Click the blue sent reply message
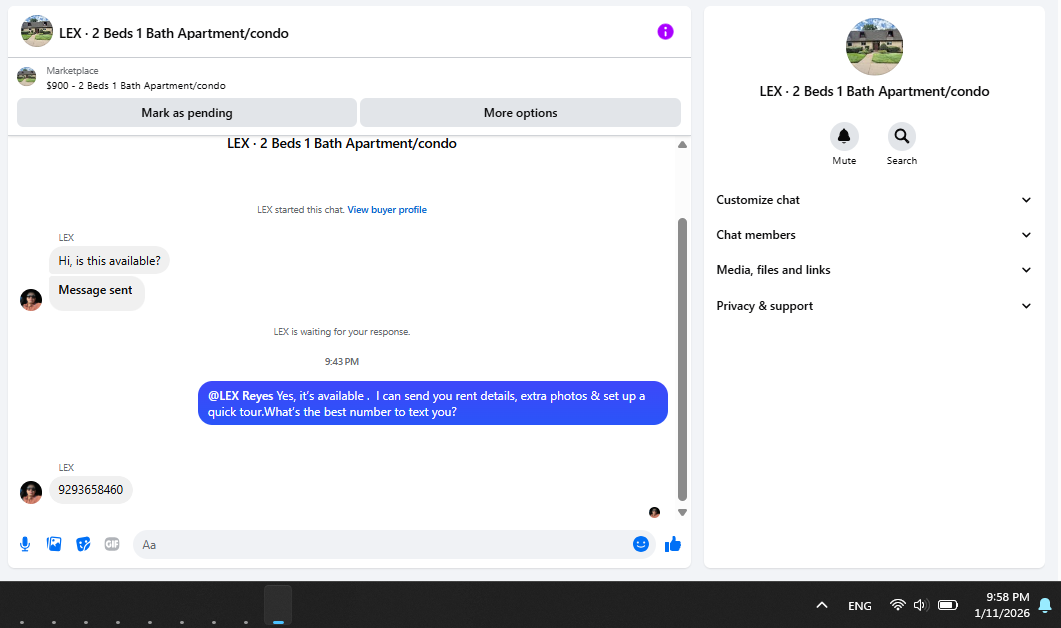 pos(432,403)
